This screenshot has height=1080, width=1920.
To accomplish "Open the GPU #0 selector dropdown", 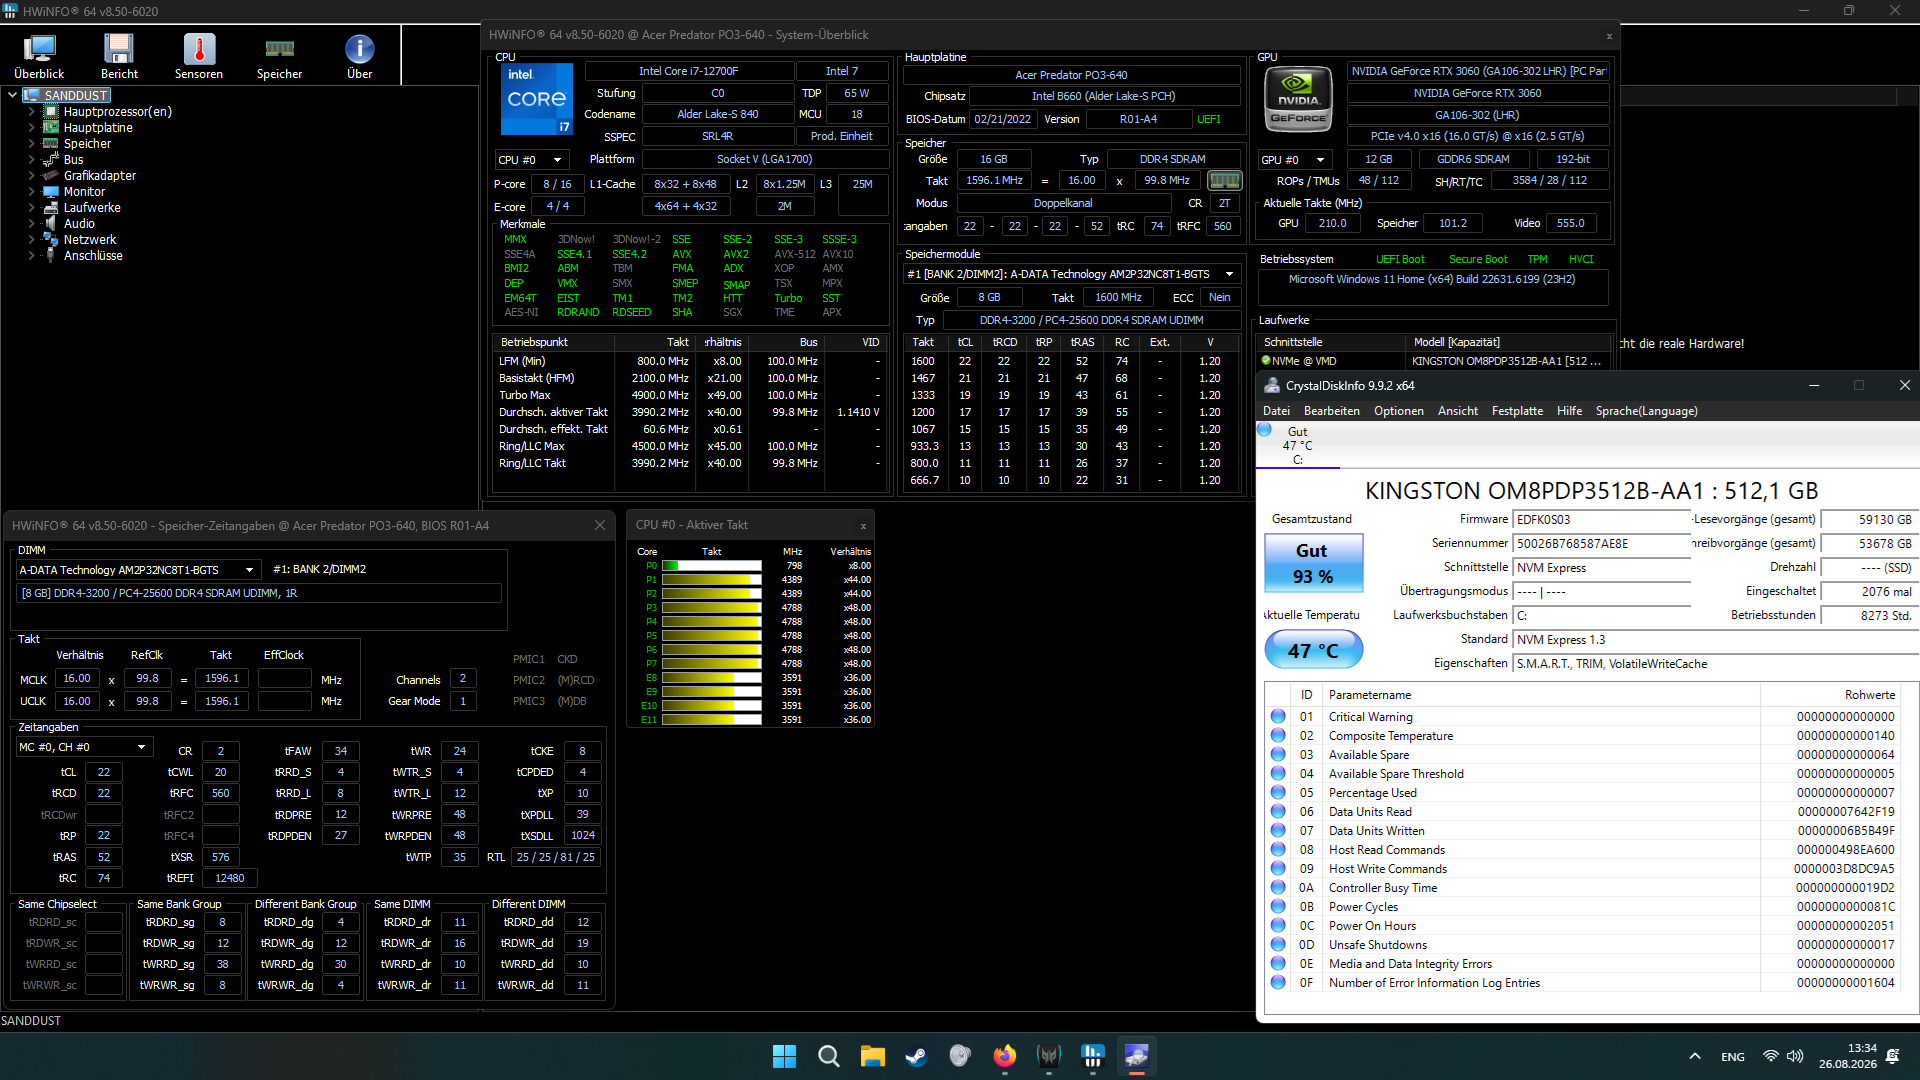I will point(1294,160).
